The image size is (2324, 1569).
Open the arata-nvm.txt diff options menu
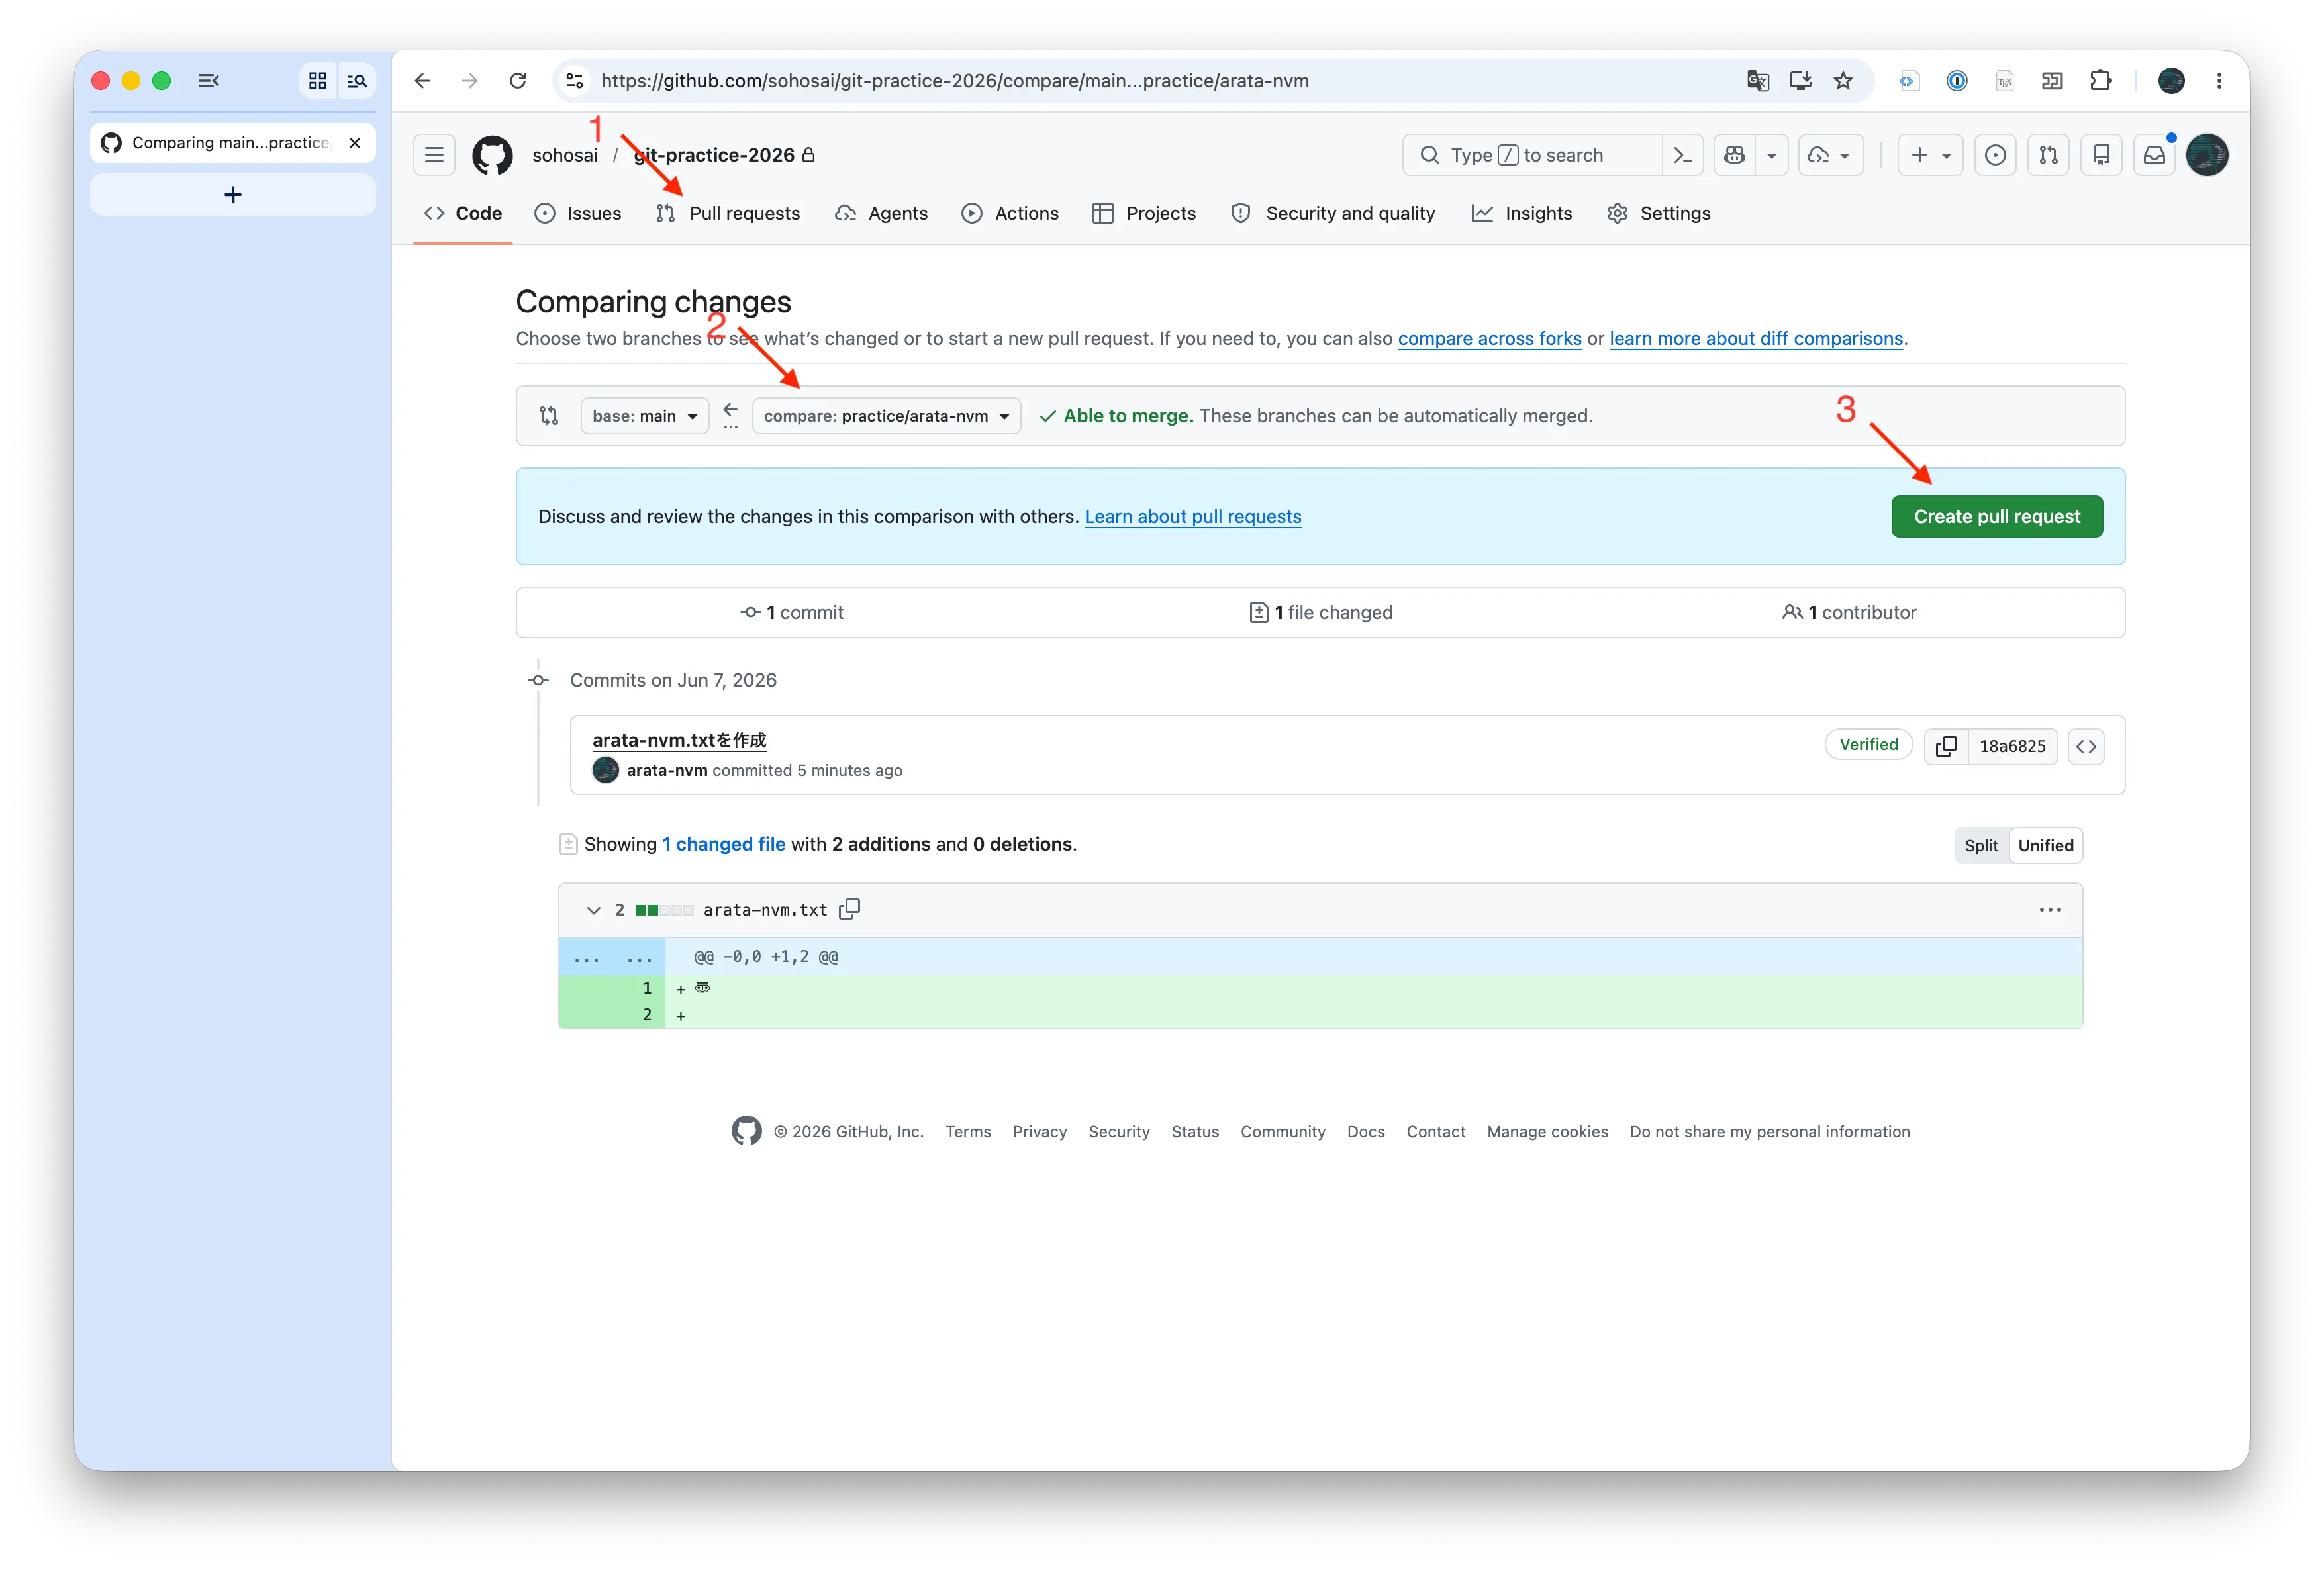pos(2049,910)
